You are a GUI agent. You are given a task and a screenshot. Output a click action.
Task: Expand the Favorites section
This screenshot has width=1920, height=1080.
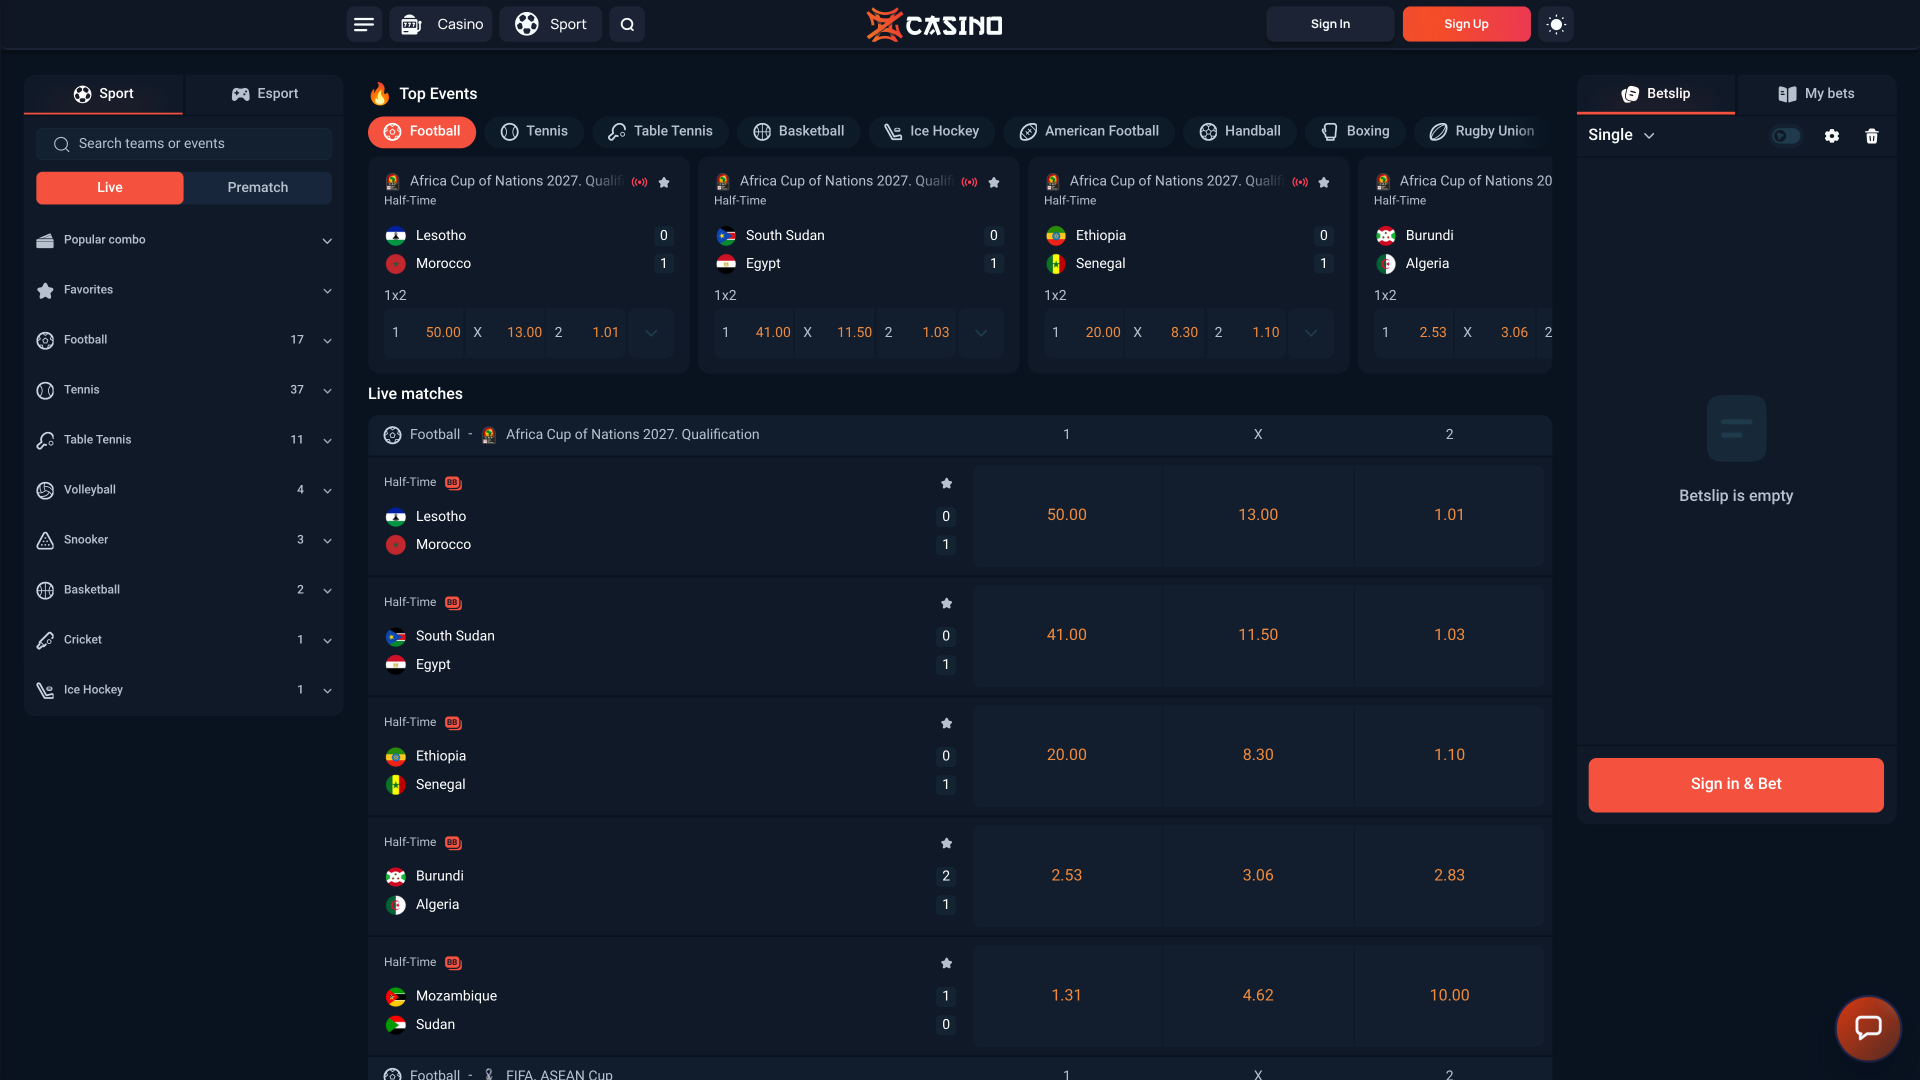184,290
